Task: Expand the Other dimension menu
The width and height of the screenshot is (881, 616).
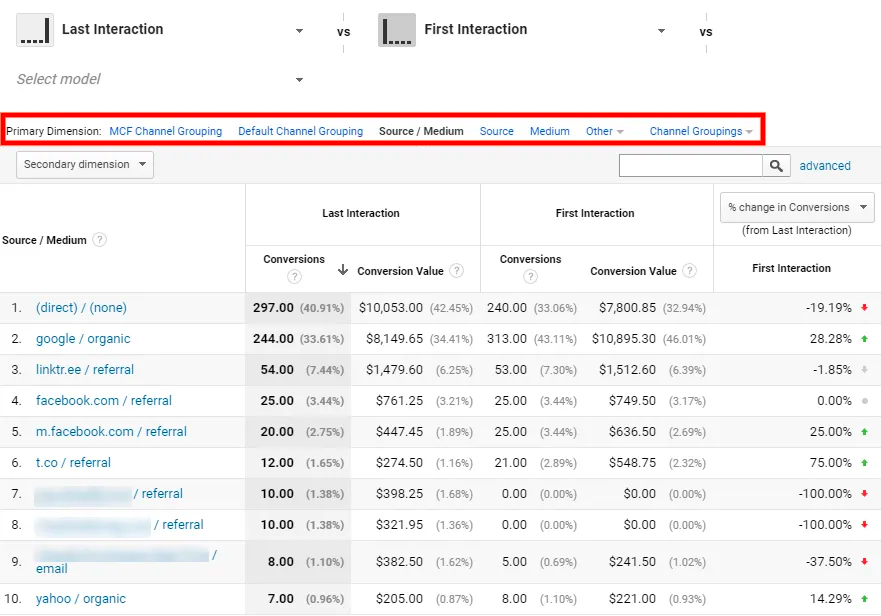Action: click(605, 132)
